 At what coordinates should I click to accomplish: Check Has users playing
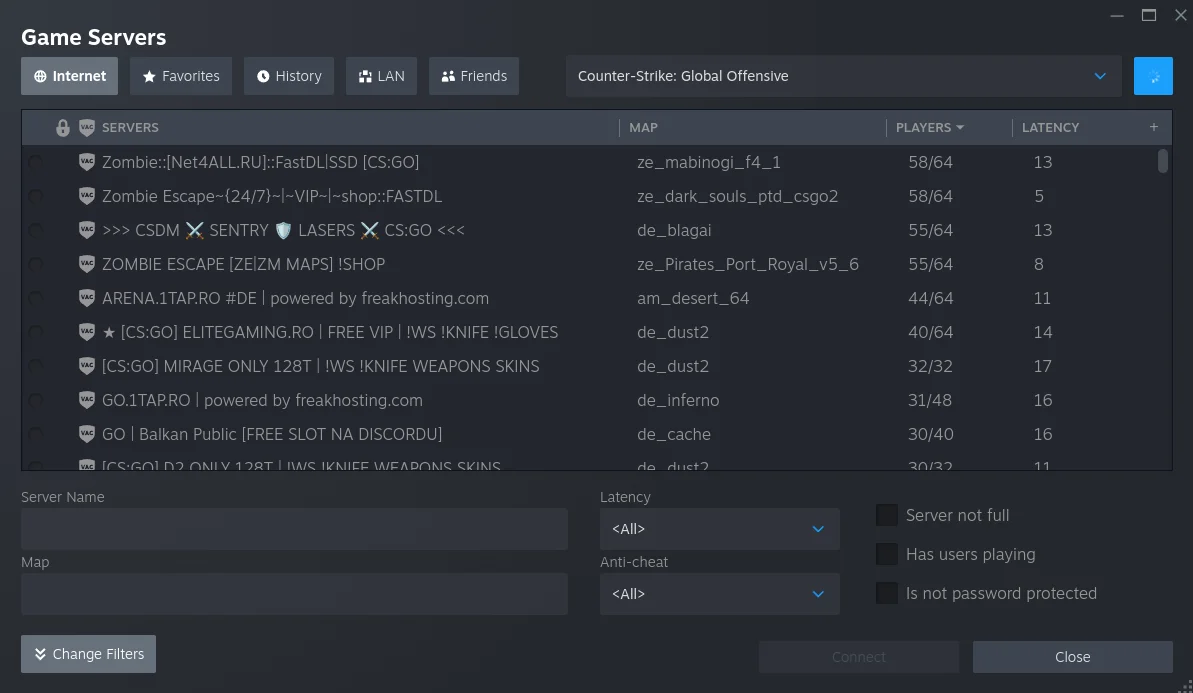click(x=886, y=553)
